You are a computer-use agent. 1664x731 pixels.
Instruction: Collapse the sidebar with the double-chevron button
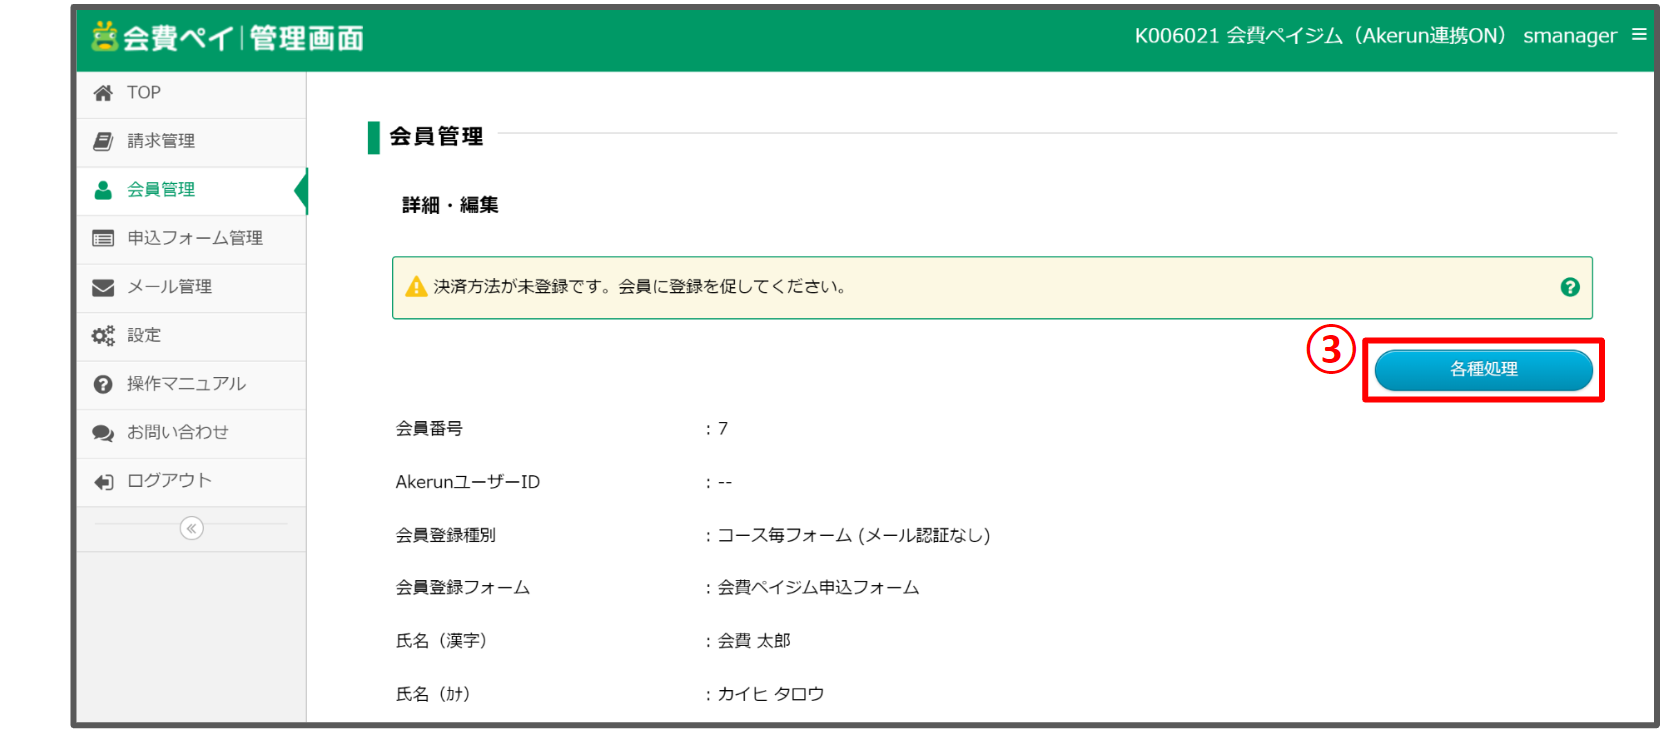[x=191, y=528]
